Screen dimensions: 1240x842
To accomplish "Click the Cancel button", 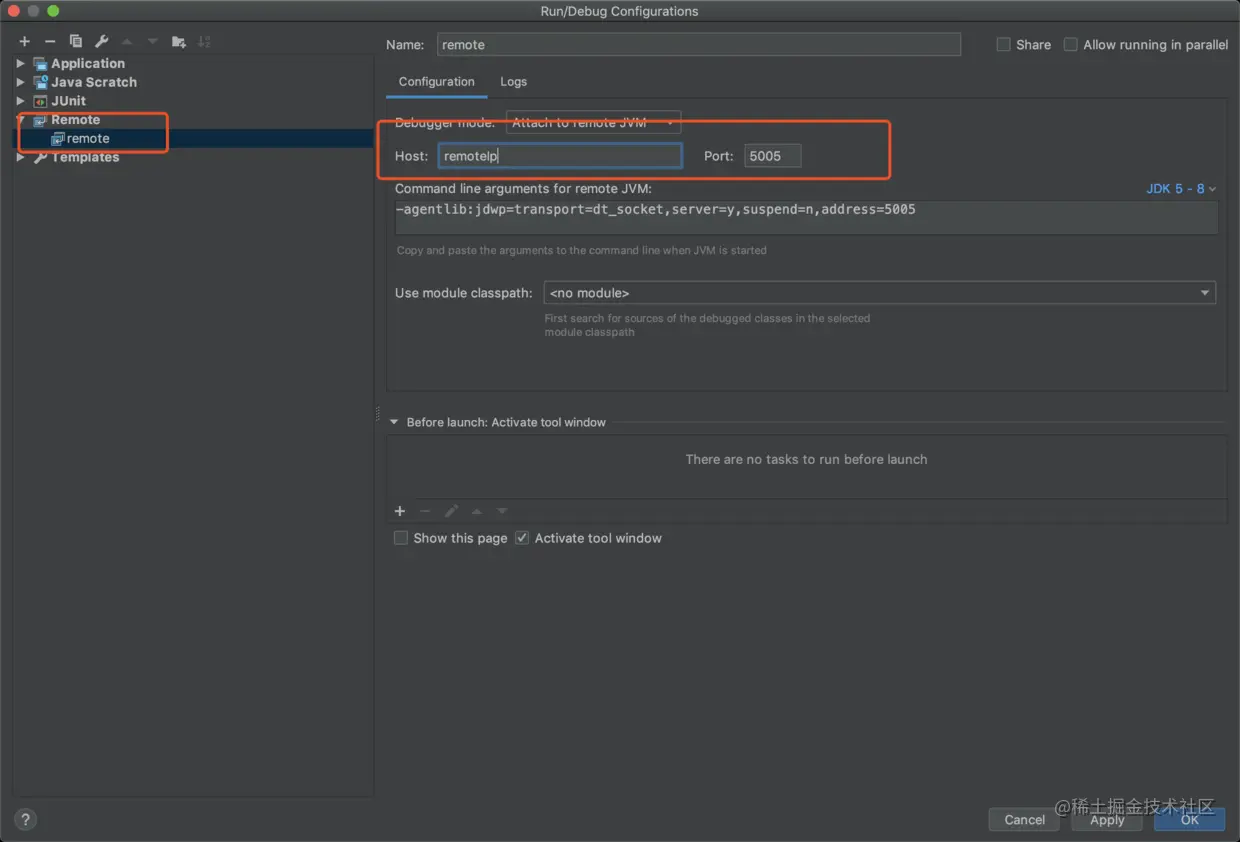I will [x=1025, y=820].
